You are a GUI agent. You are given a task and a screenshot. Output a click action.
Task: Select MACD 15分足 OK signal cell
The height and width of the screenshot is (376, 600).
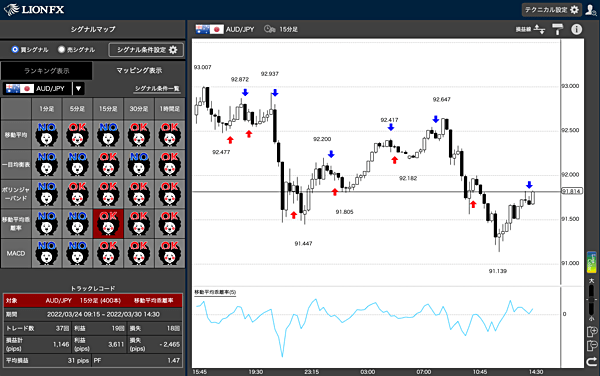(x=108, y=253)
